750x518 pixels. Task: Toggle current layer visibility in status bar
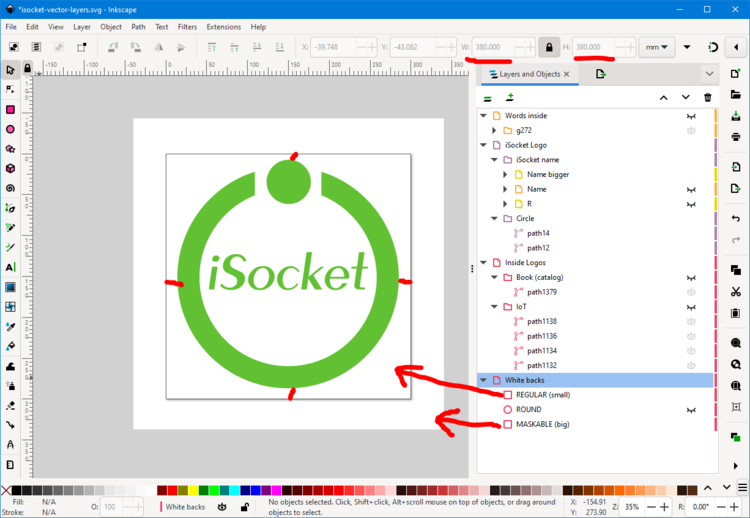[222, 507]
